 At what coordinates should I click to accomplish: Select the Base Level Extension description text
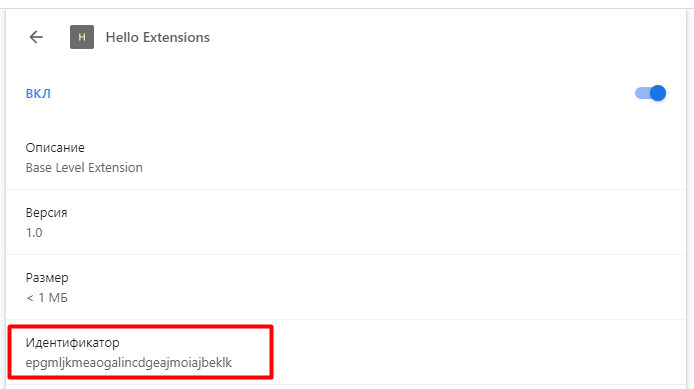click(x=84, y=168)
